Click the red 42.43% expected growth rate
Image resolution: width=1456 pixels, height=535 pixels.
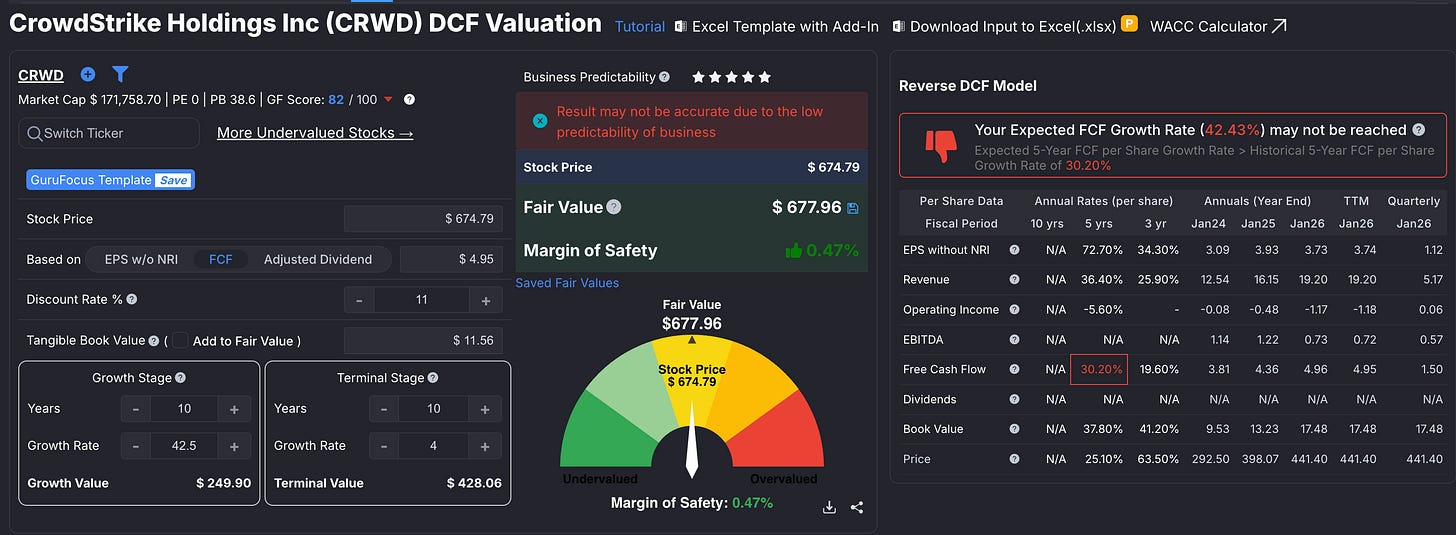1232,130
